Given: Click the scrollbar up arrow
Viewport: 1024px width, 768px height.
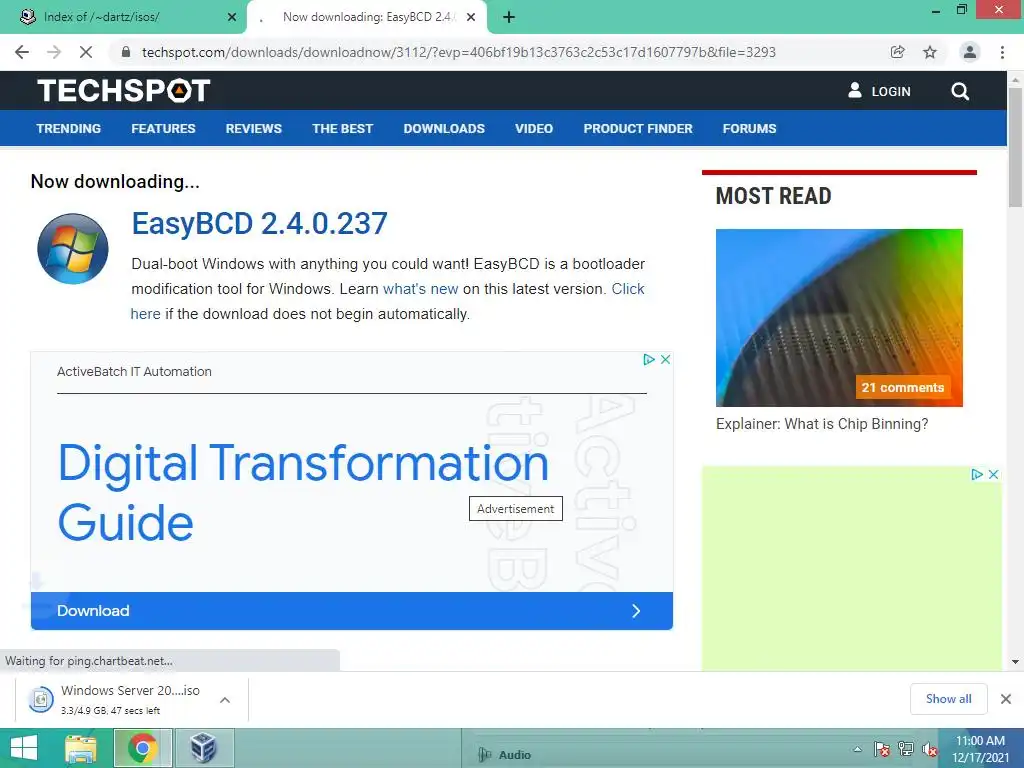Looking at the screenshot, I should [1015, 79].
